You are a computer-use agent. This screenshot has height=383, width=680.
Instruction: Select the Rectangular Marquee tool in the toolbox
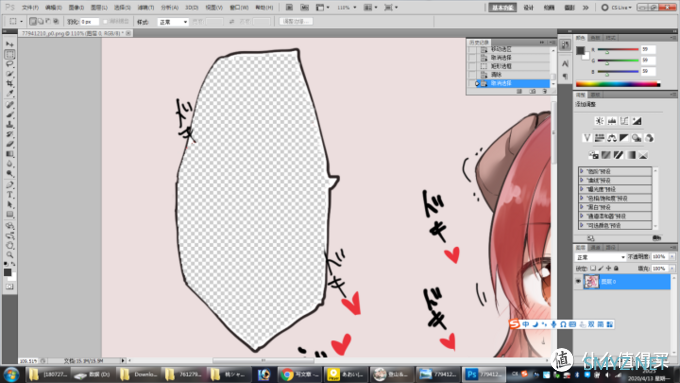click(x=10, y=54)
